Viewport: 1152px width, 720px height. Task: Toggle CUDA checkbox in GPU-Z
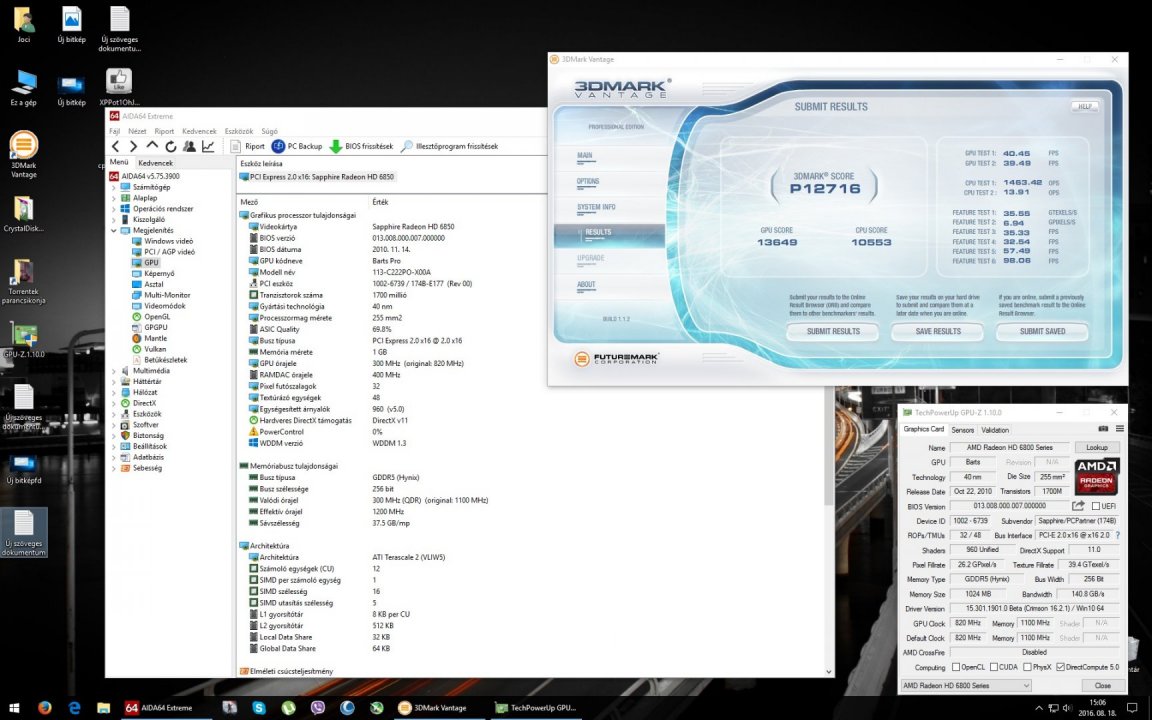(x=993, y=667)
